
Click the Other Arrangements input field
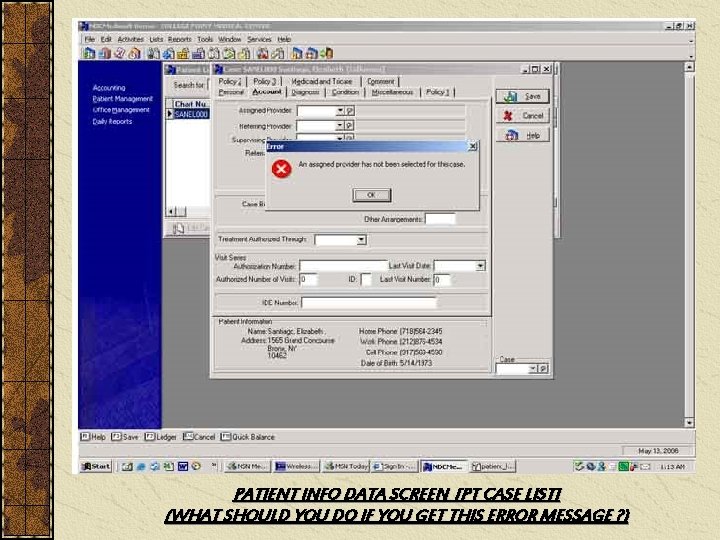click(440, 219)
